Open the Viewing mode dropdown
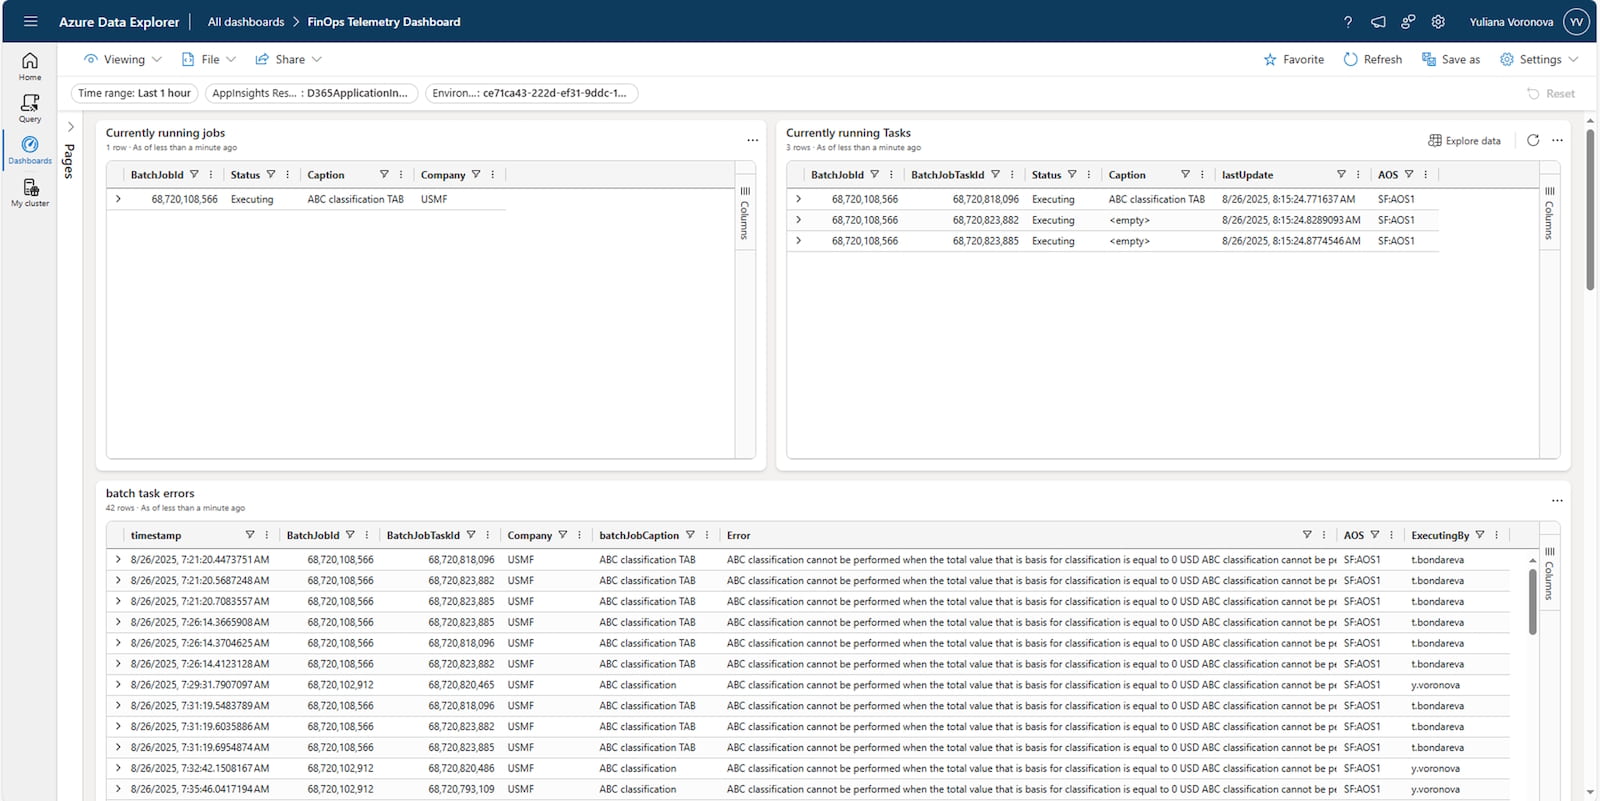Viewport: 1600px width, 801px height. tap(122, 59)
